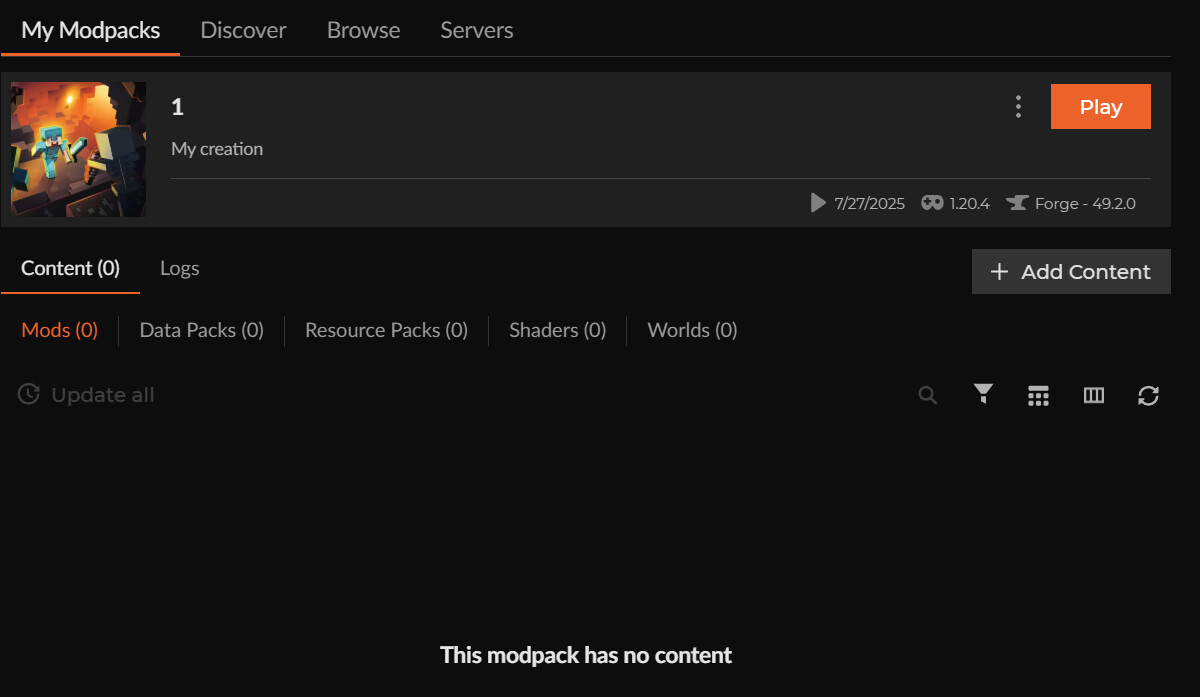This screenshot has width=1200, height=697.
Task: Open the Browse tab
Action: click(x=363, y=30)
